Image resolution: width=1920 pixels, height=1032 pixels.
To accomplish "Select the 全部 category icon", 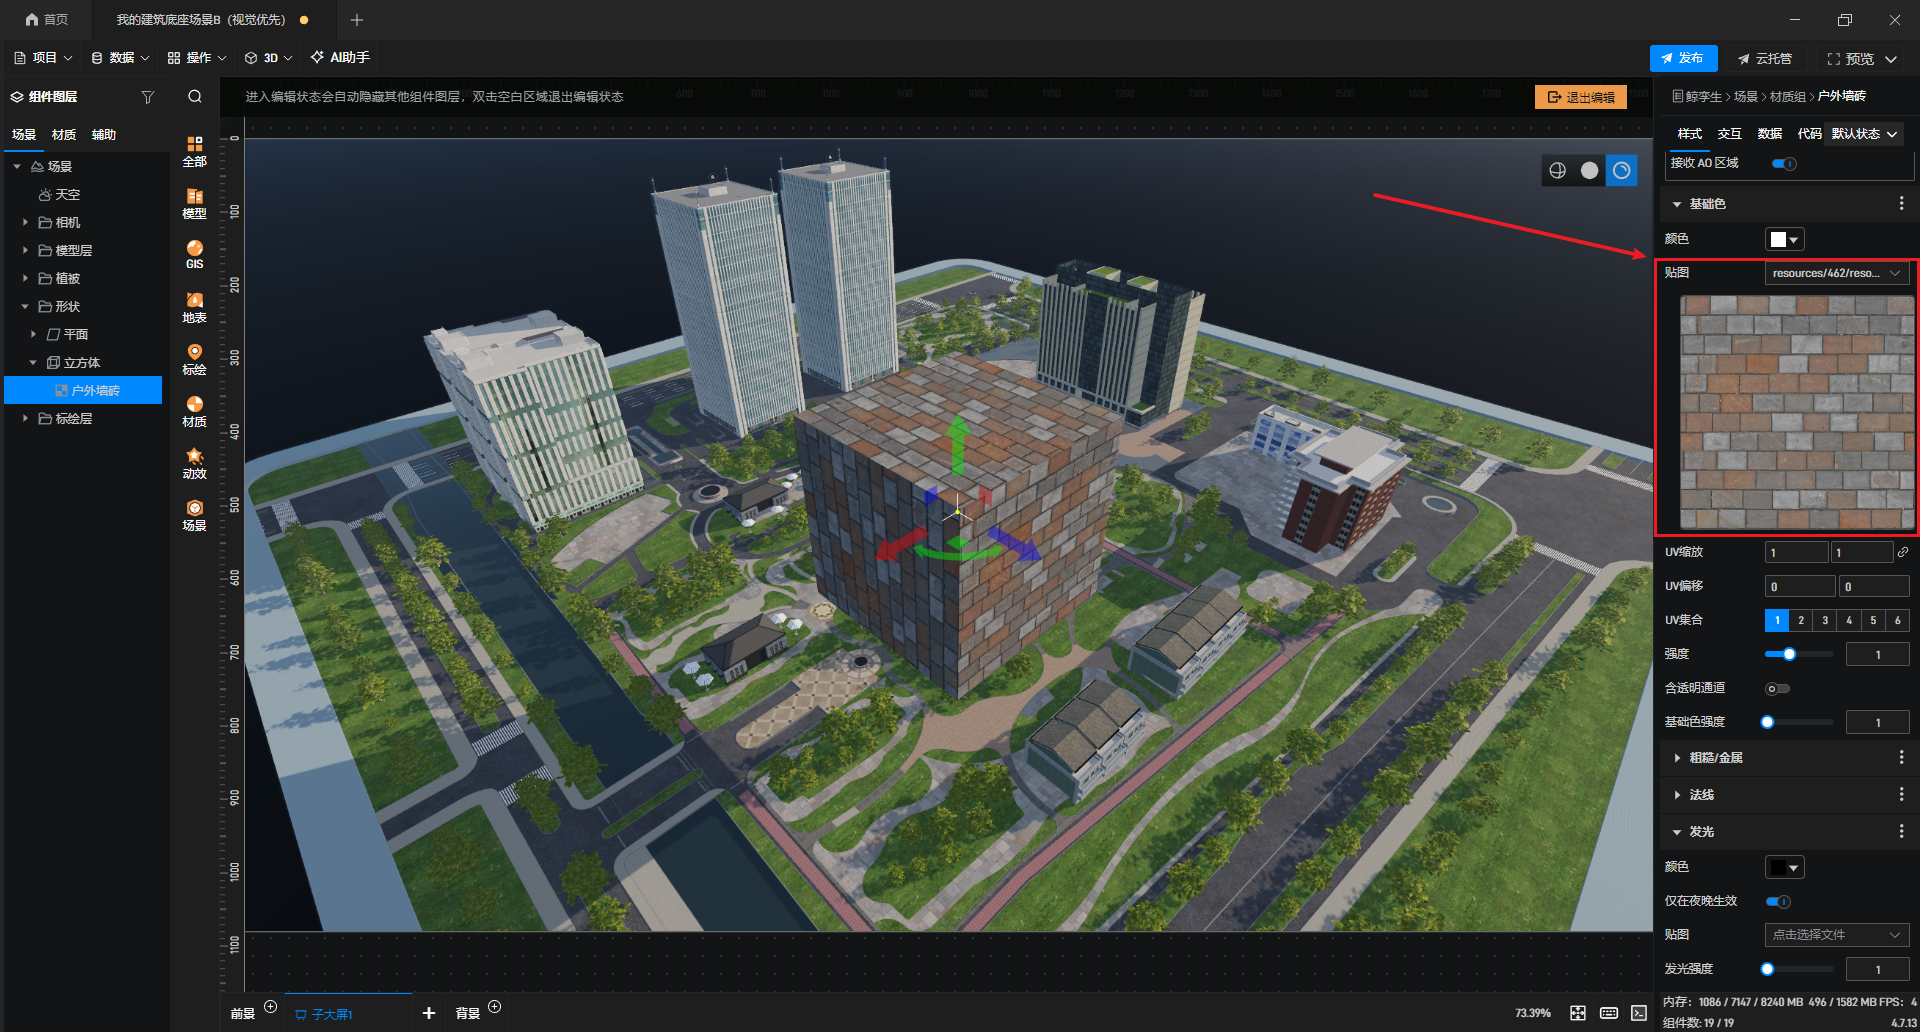I will [x=194, y=151].
